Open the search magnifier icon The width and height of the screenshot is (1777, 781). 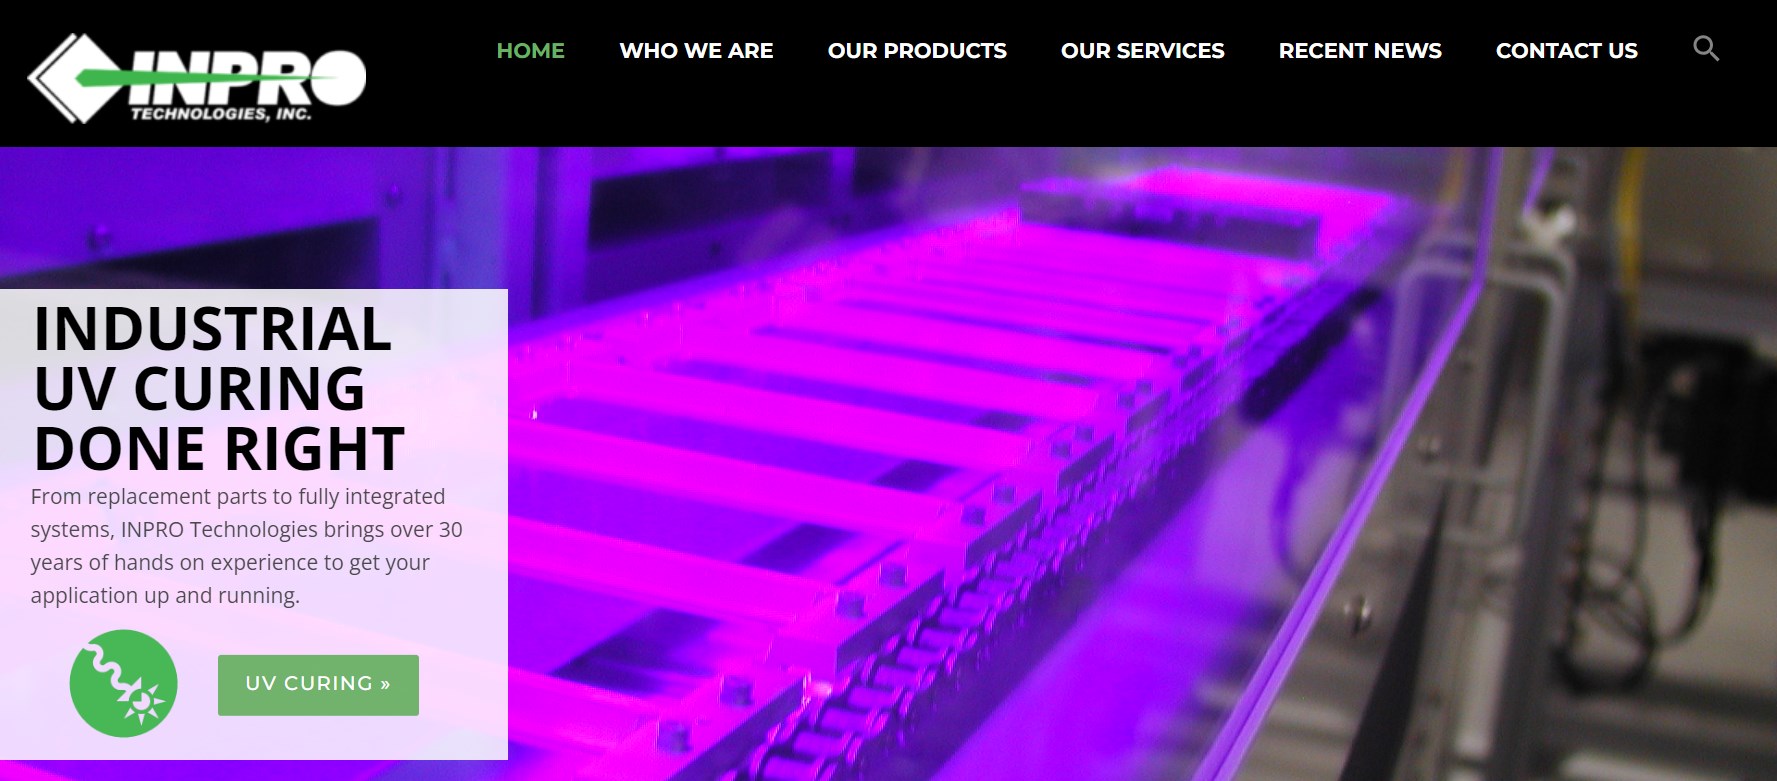[x=1705, y=48]
